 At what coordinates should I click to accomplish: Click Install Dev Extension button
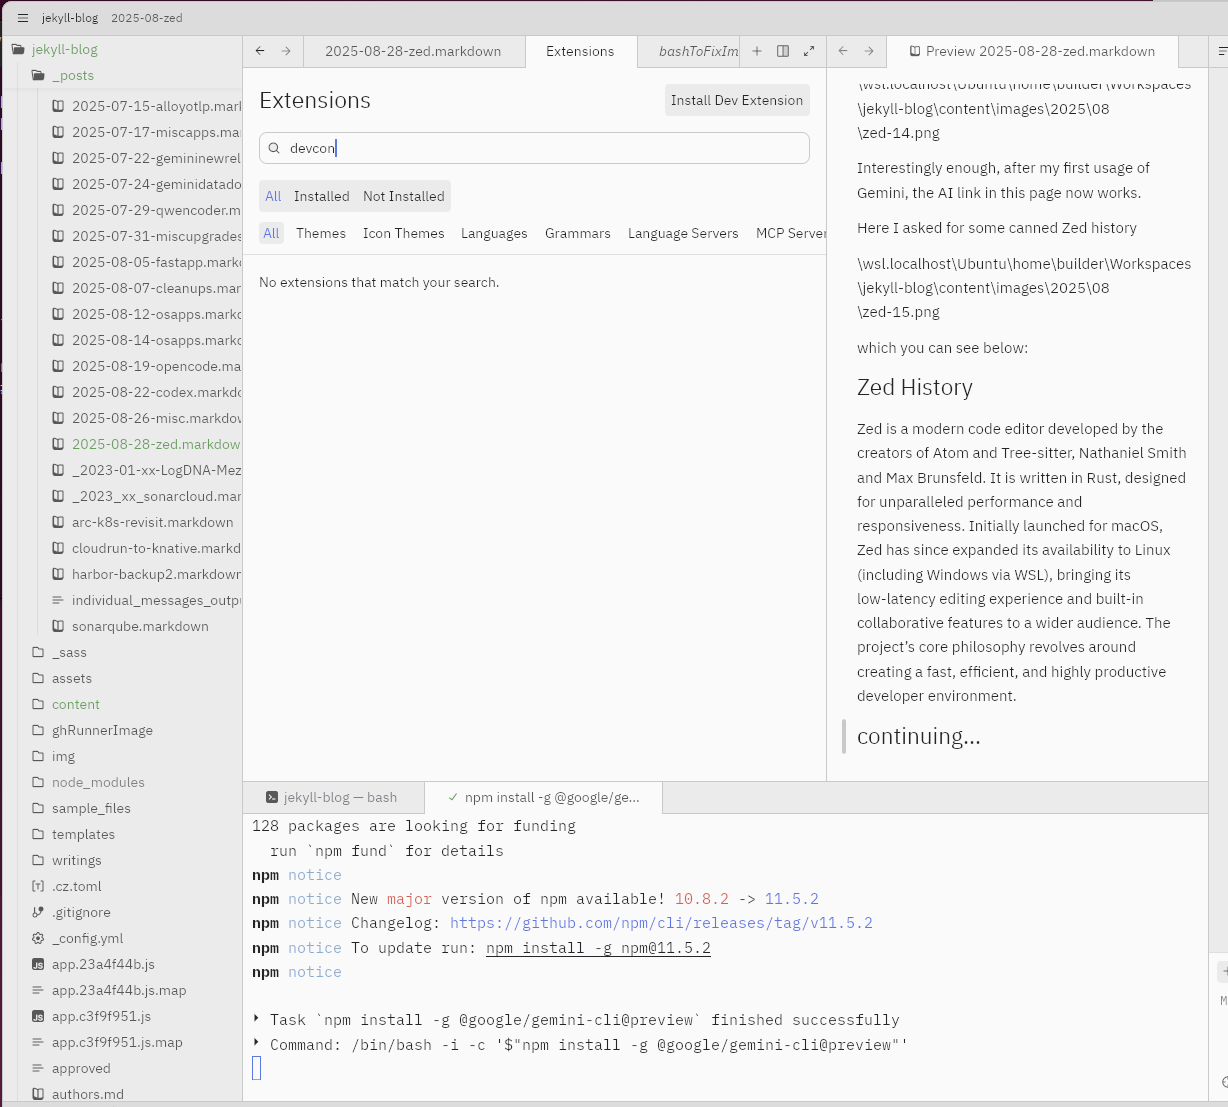(x=737, y=100)
